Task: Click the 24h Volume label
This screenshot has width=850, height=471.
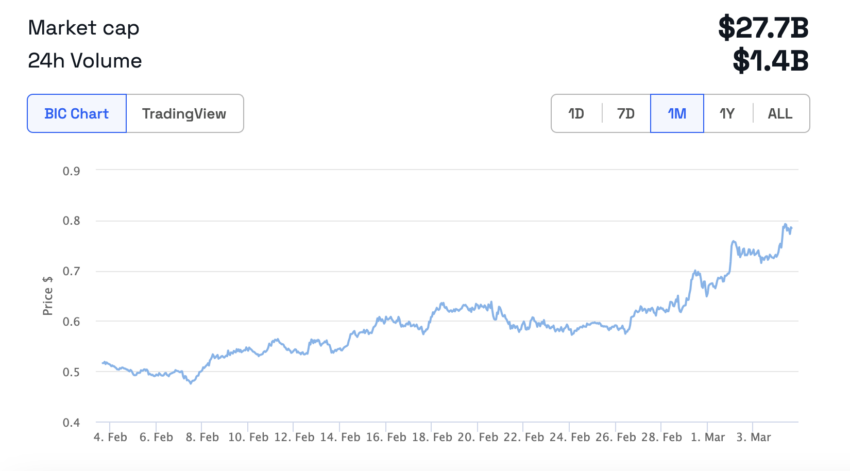Action: pyautogui.click(x=85, y=61)
